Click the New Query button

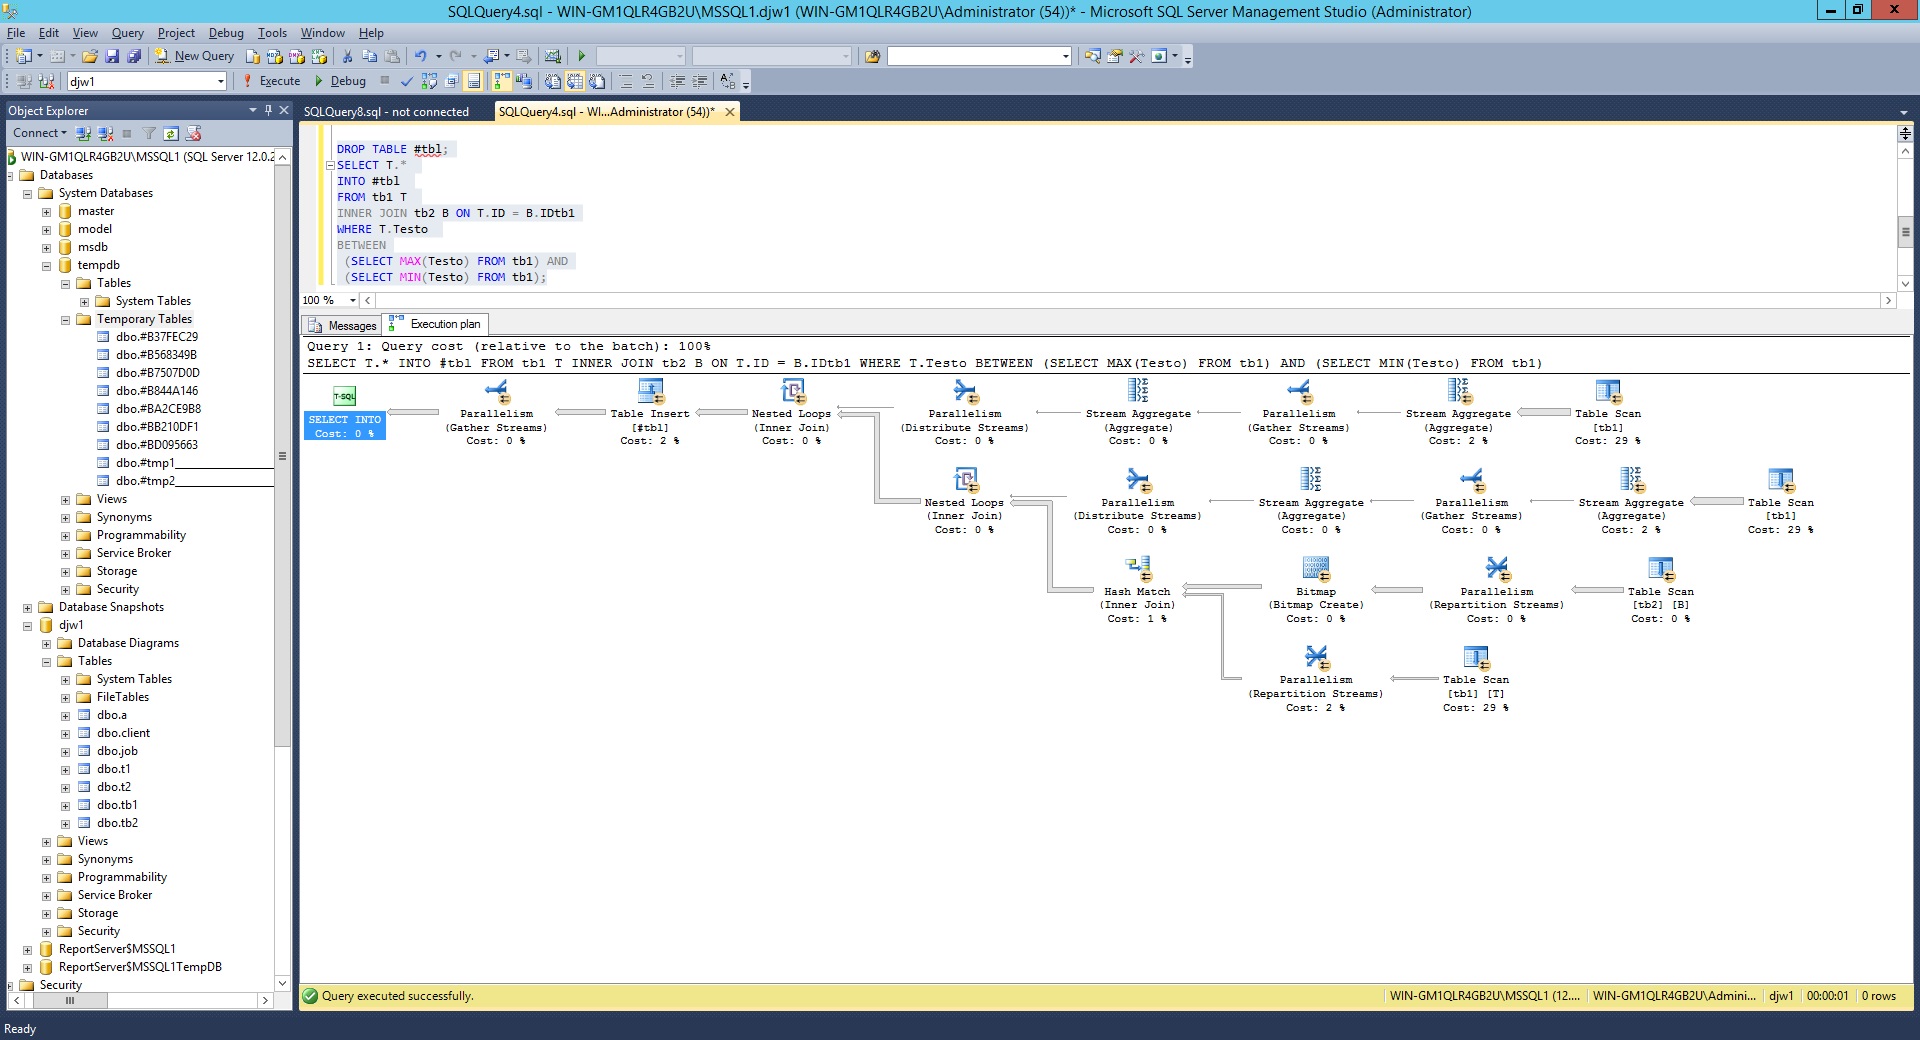click(195, 56)
